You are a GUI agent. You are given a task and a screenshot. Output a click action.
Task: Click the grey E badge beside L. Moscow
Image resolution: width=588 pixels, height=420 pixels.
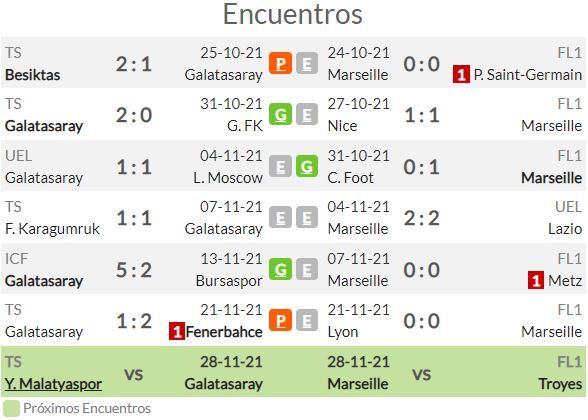click(x=280, y=166)
